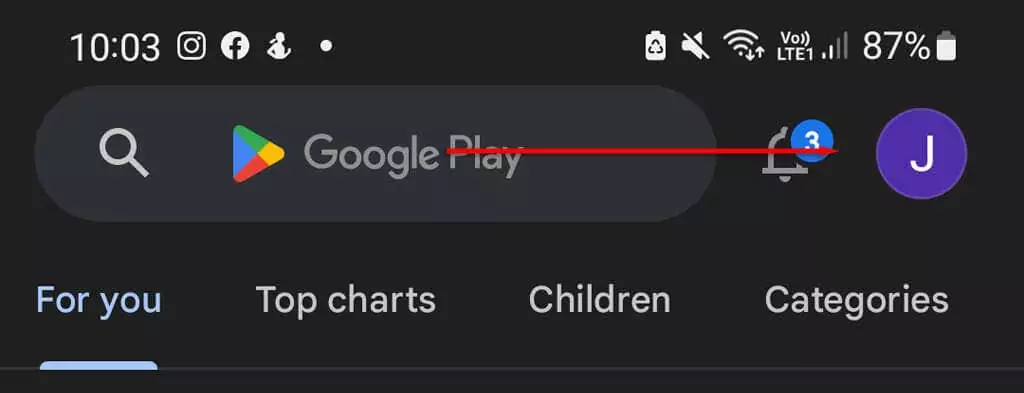Tap the magnifying glass search icon
The image size is (1024, 393).
click(124, 153)
